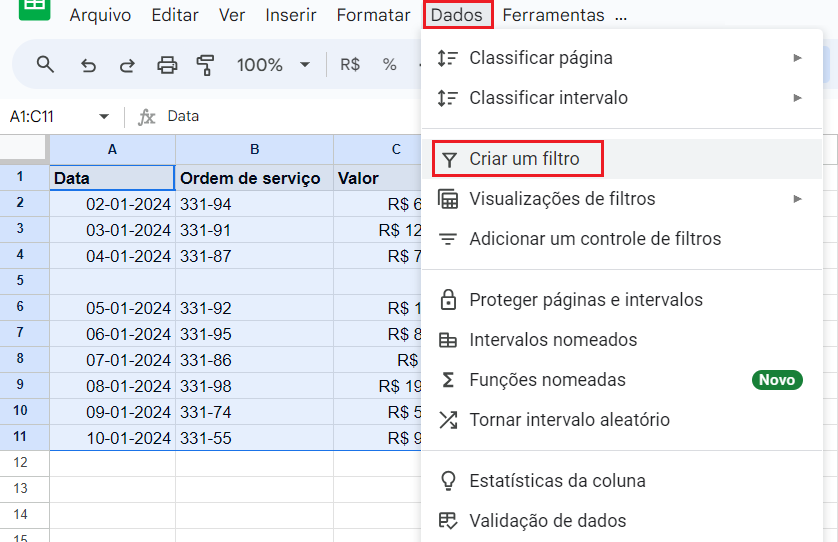Expand the Visualizações de filtros submenu arrow
This screenshot has height=542, width=838.
click(797, 199)
